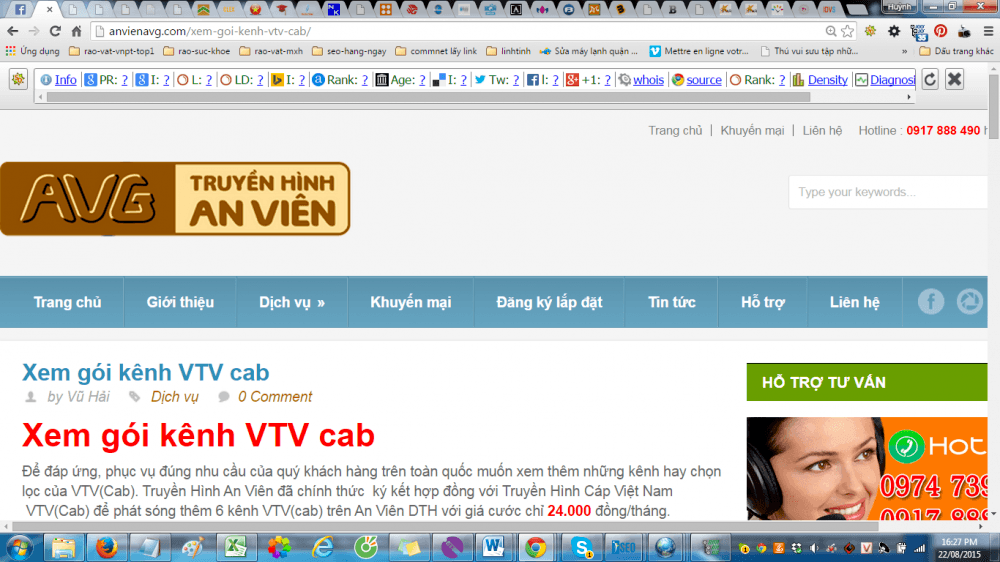Open Firefox from the taskbar
The image size is (1000, 562).
click(x=106, y=548)
